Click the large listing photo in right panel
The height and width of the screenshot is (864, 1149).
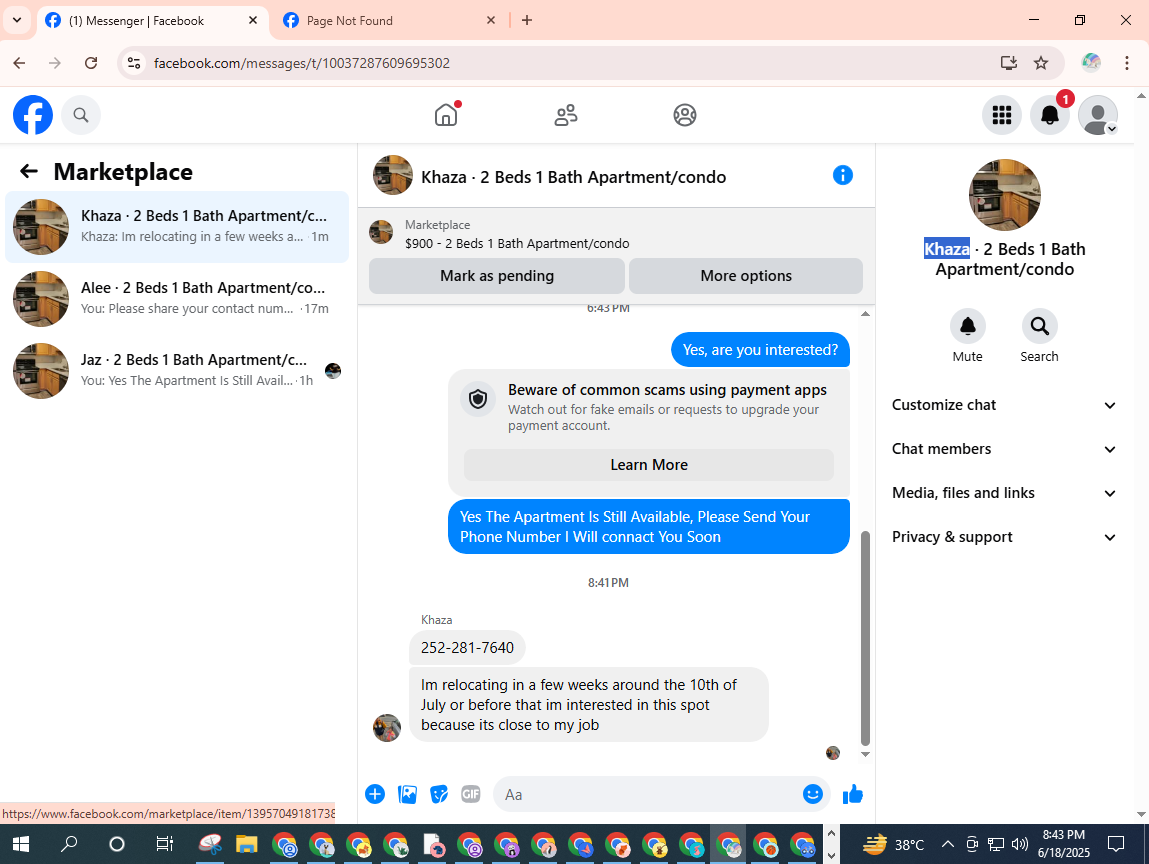[1004, 195]
